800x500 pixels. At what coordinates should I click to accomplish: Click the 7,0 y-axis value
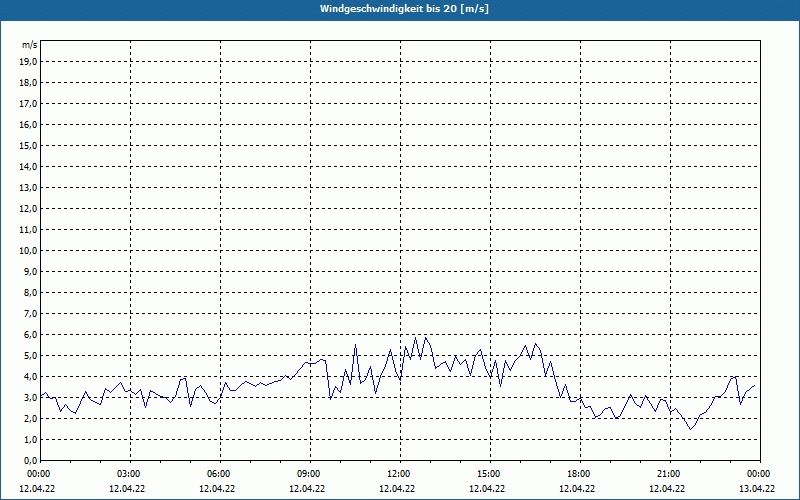[x=30, y=313]
